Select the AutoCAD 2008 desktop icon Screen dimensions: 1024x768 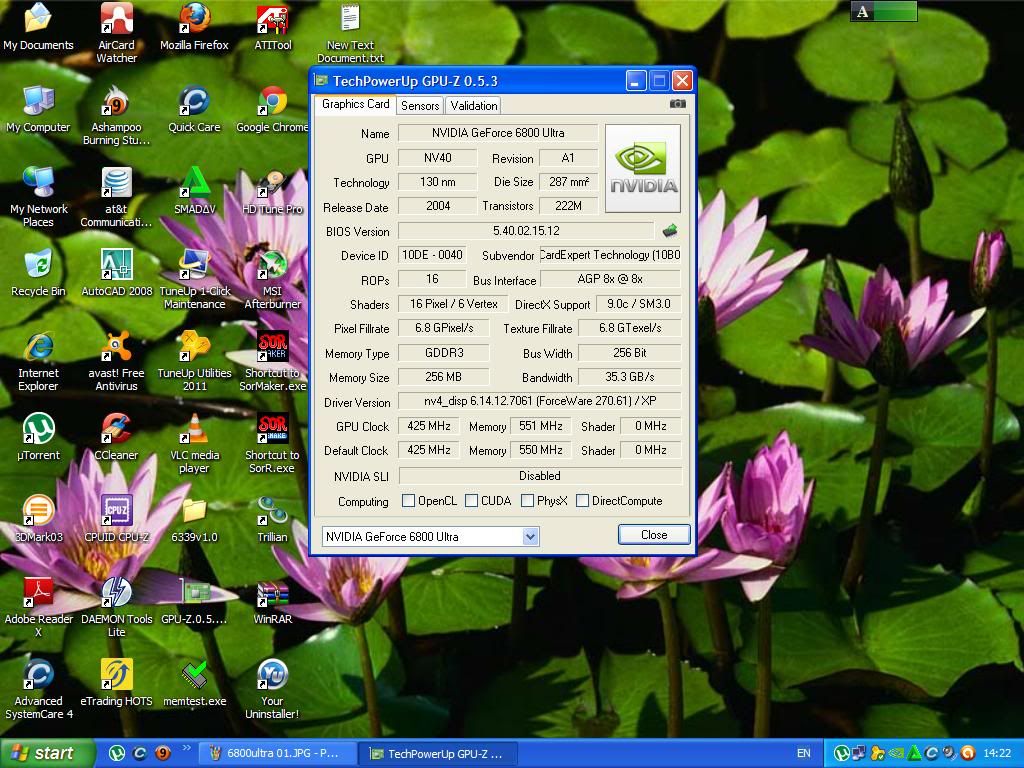(x=116, y=274)
